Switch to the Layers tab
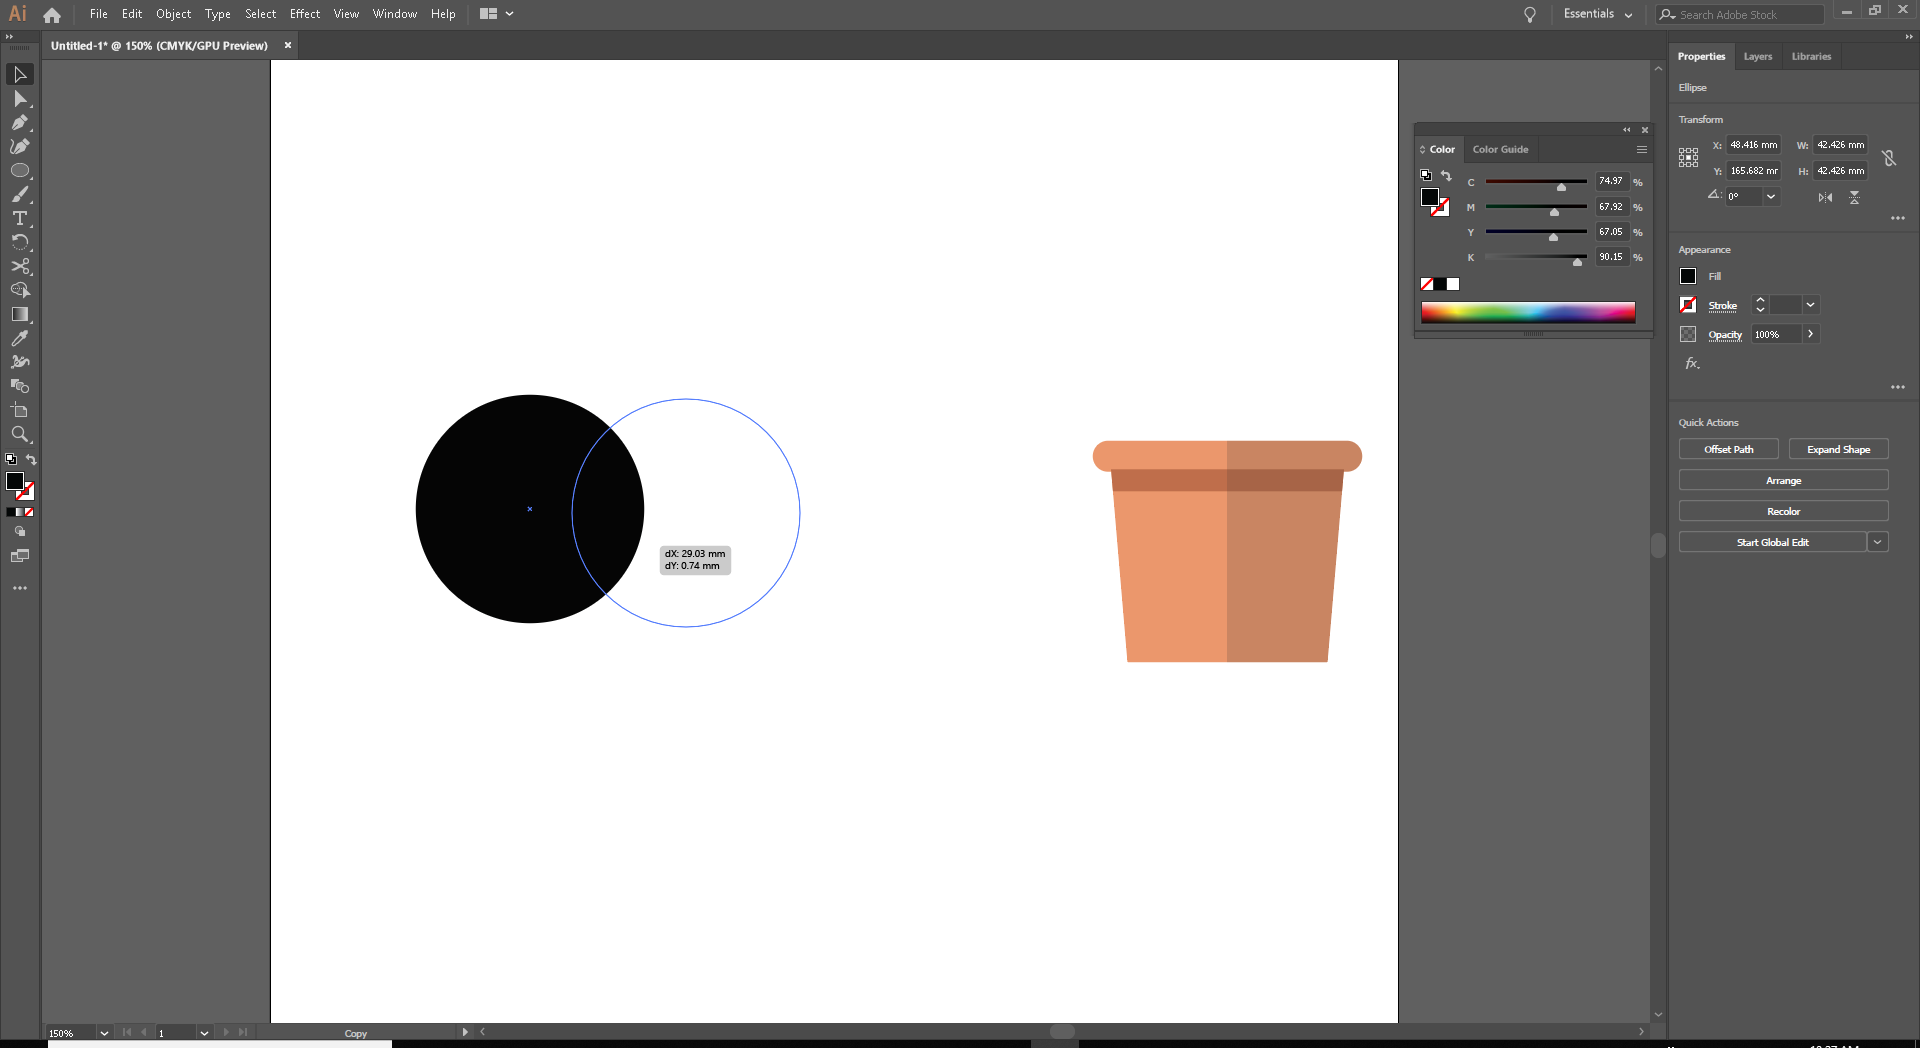1920x1048 pixels. tap(1757, 57)
